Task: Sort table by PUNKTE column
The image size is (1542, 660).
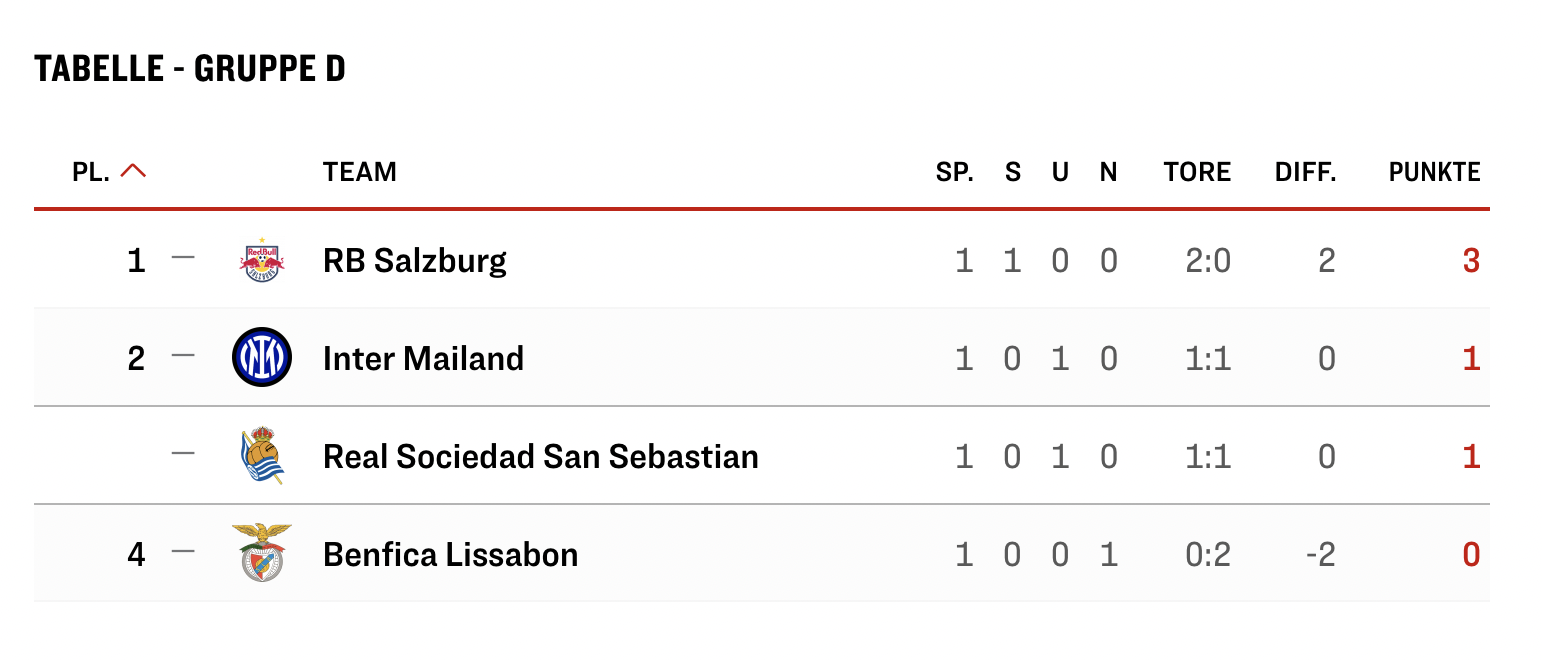Action: click(x=1434, y=172)
